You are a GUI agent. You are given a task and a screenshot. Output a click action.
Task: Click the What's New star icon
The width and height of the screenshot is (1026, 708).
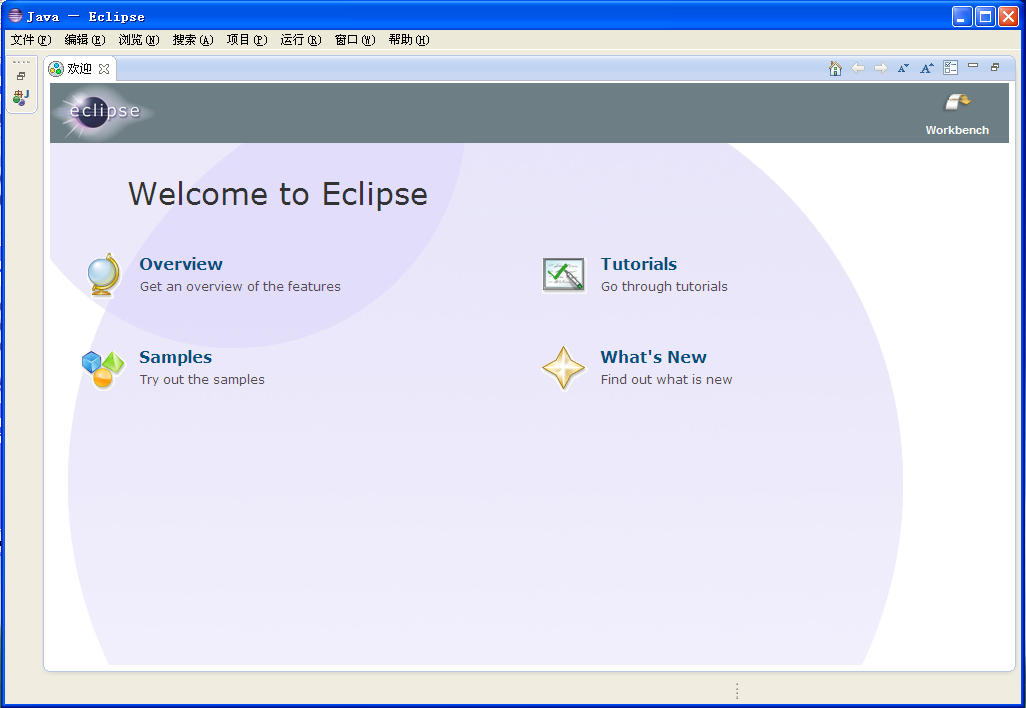563,367
